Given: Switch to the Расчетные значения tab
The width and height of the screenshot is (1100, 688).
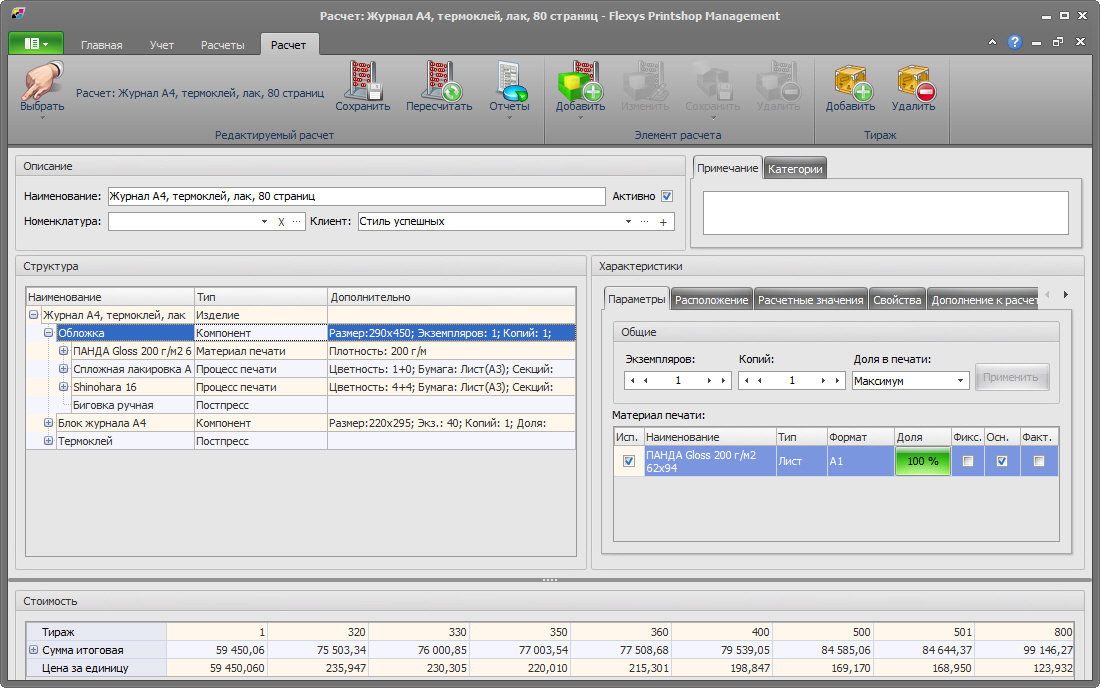Looking at the screenshot, I should point(810,300).
